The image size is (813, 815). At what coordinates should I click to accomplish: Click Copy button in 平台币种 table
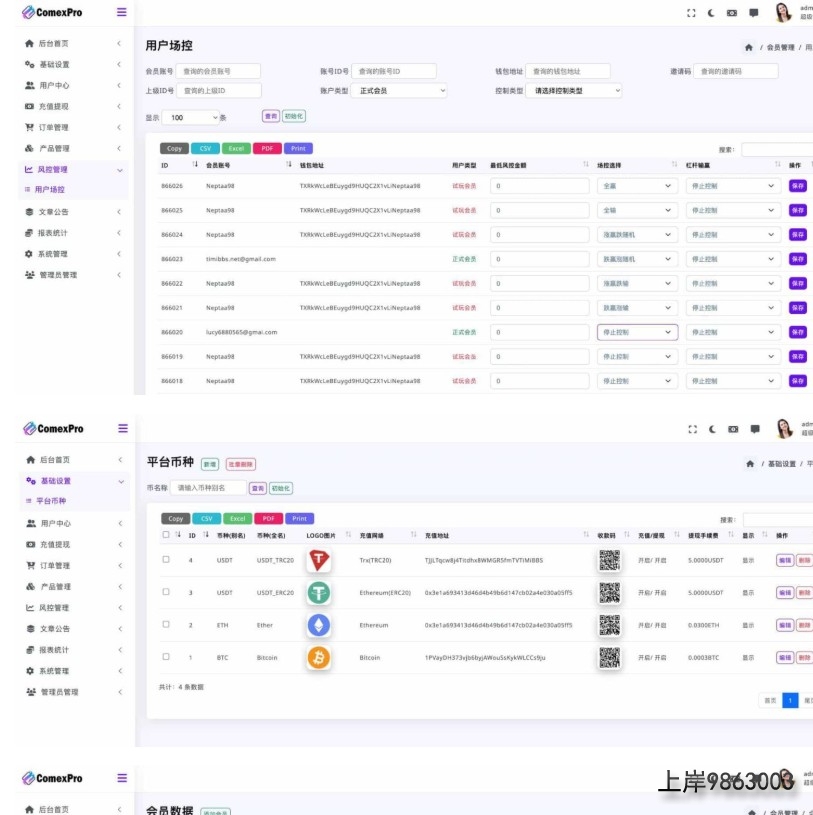pyautogui.click(x=176, y=519)
